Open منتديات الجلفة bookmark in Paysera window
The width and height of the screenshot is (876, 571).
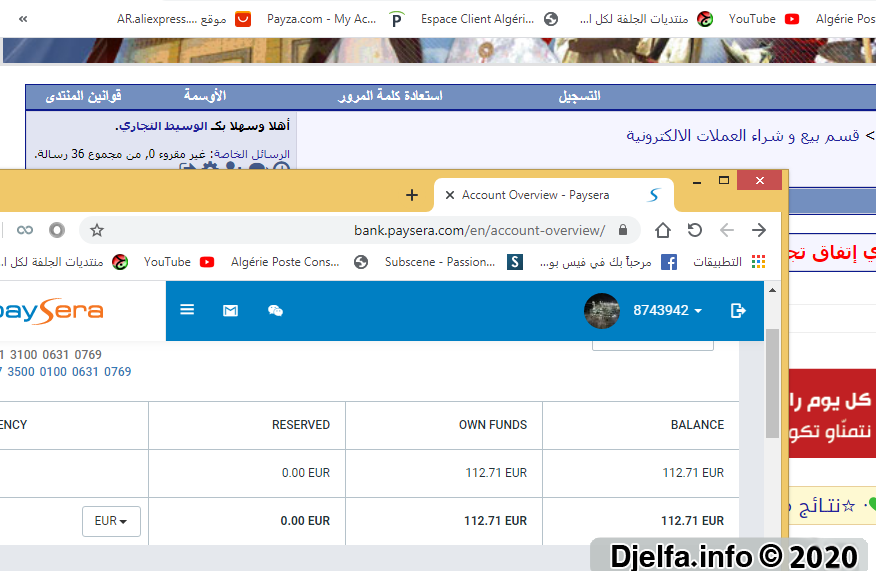[64, 262]
